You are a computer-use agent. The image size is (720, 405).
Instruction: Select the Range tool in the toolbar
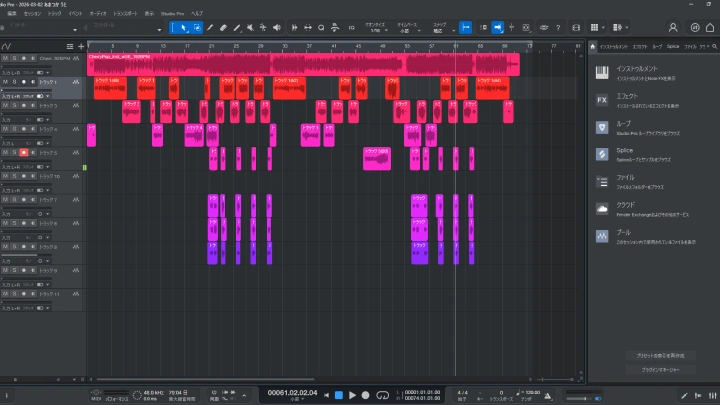(197, 28)
